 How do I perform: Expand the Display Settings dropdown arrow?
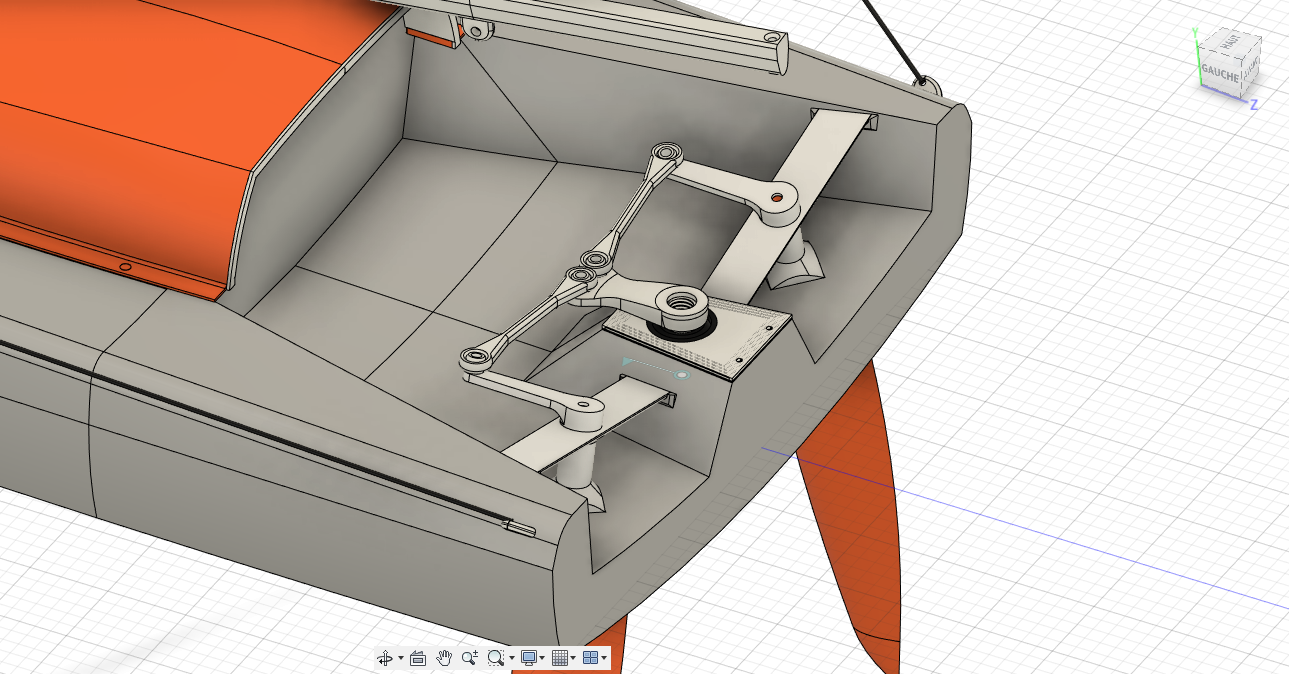pyautogui.click(x=542, y=658)
